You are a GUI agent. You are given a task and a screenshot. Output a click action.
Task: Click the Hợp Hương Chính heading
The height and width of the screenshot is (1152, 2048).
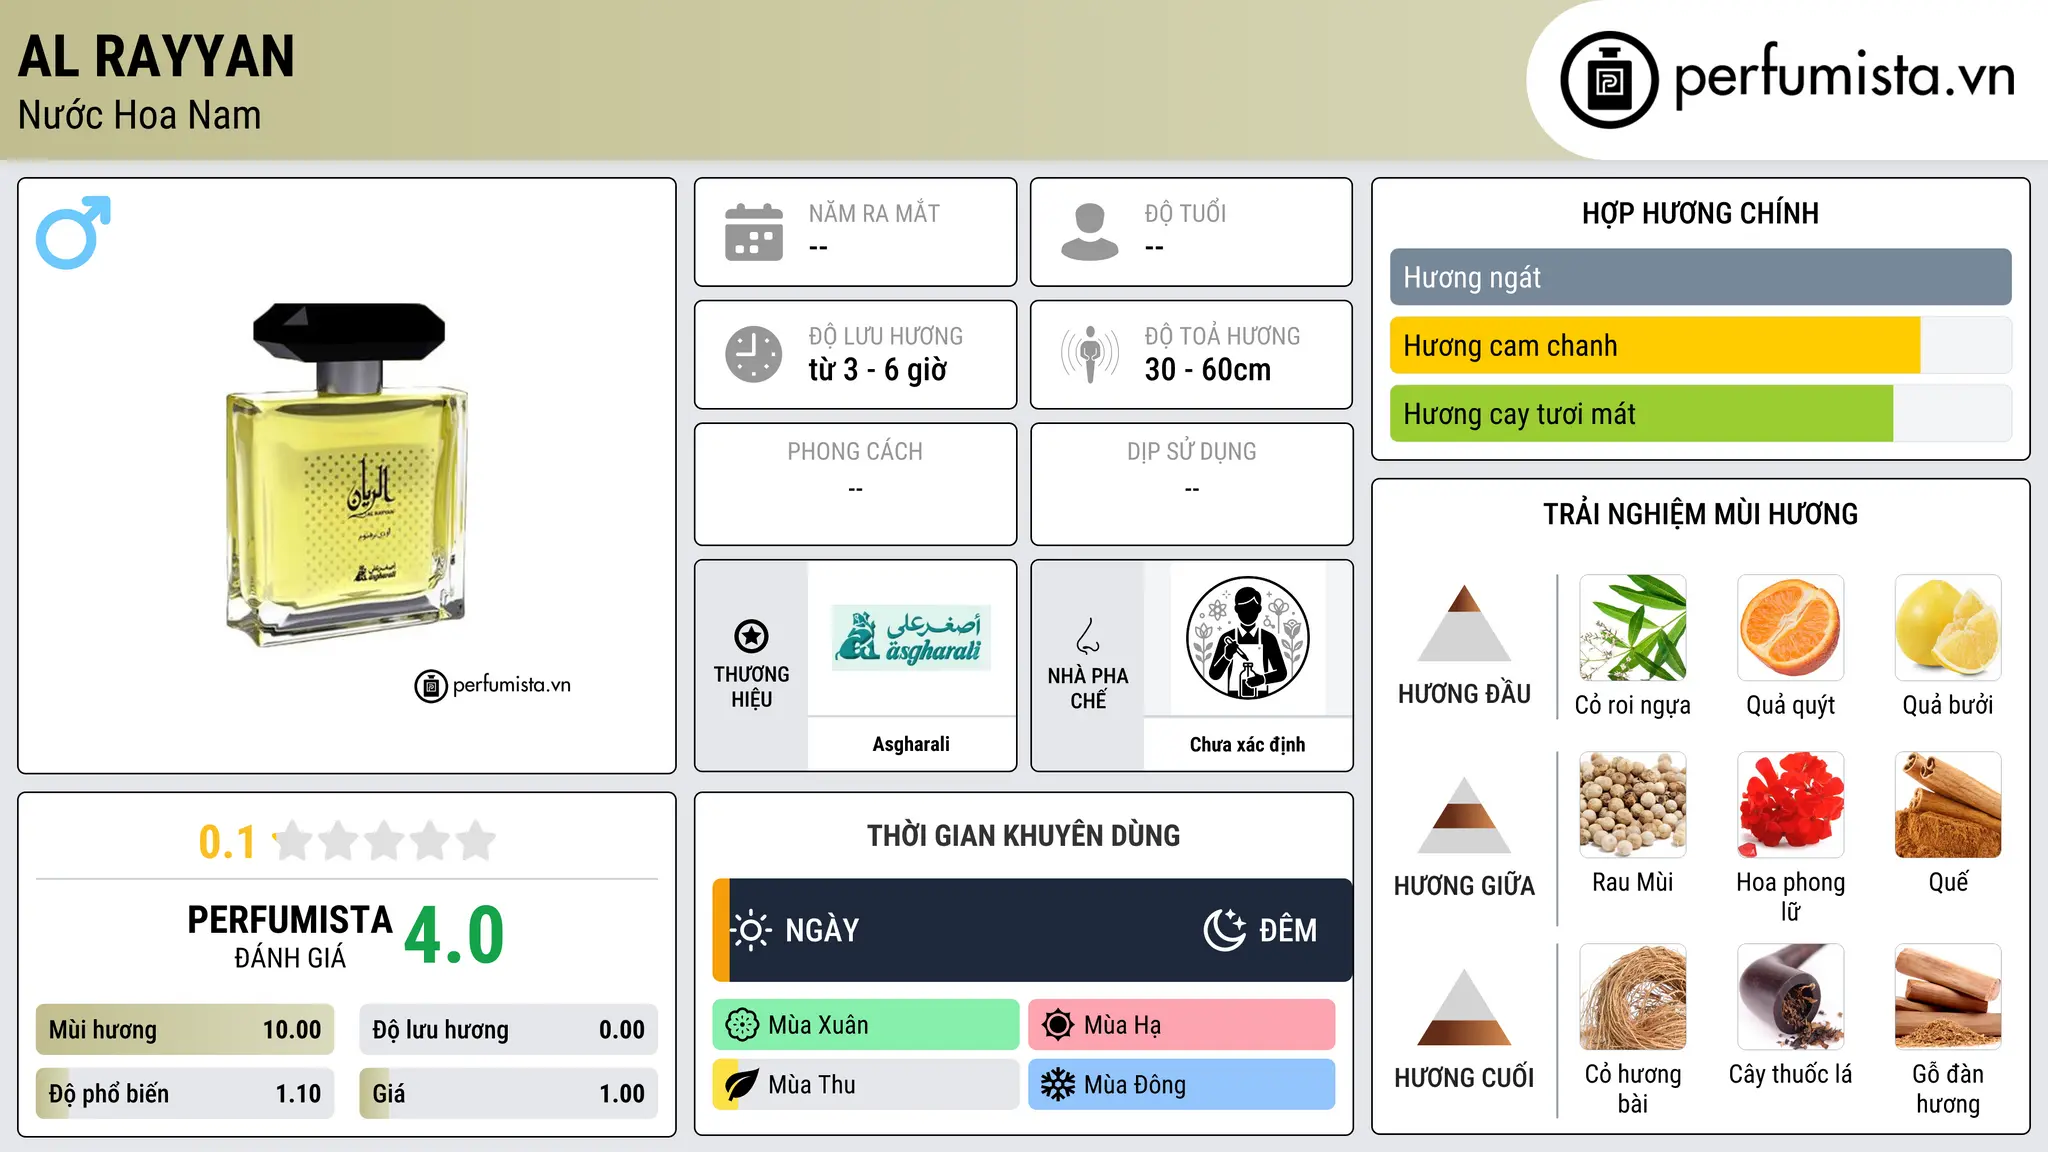point(1700,213)
